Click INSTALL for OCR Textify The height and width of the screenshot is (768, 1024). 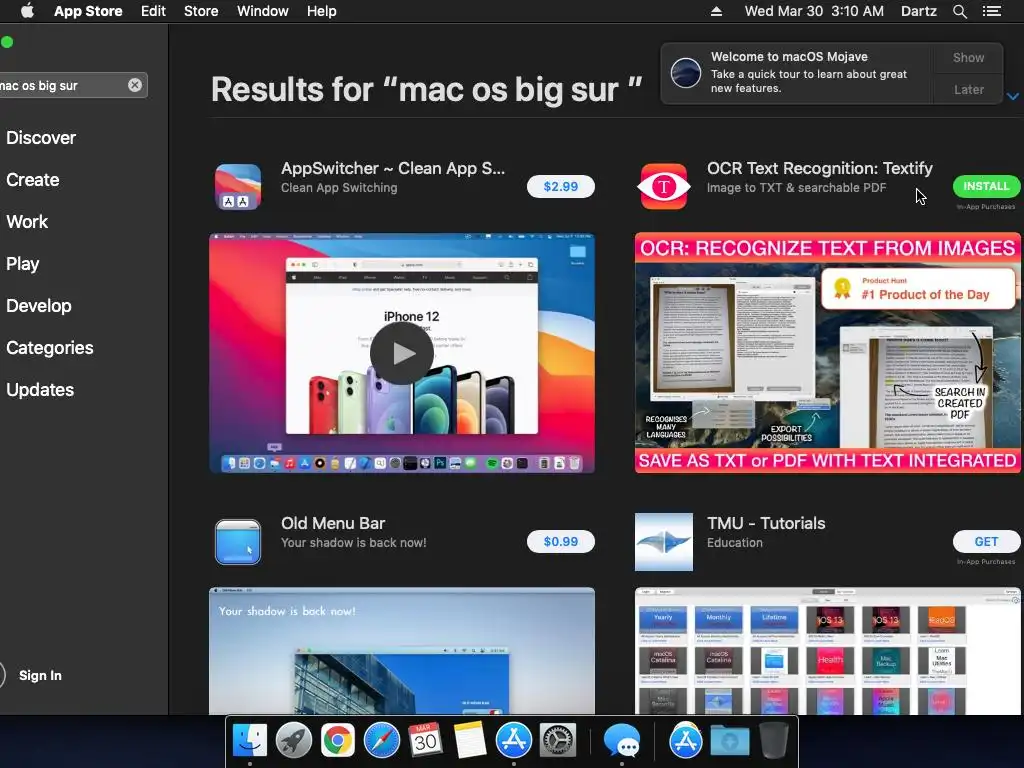(986, 186)
